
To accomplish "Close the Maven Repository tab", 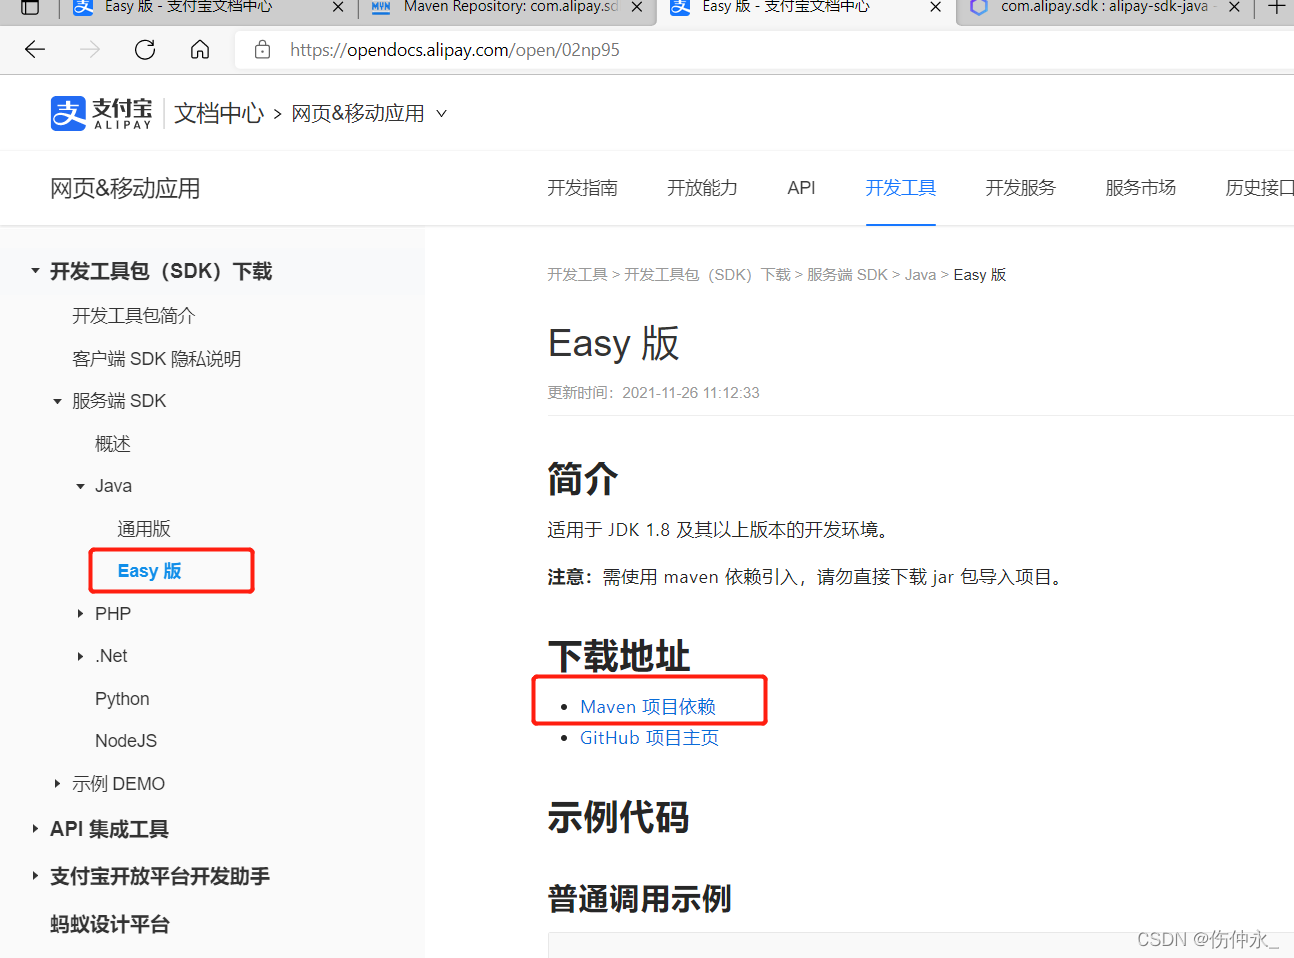I will [x=636, y=7].
